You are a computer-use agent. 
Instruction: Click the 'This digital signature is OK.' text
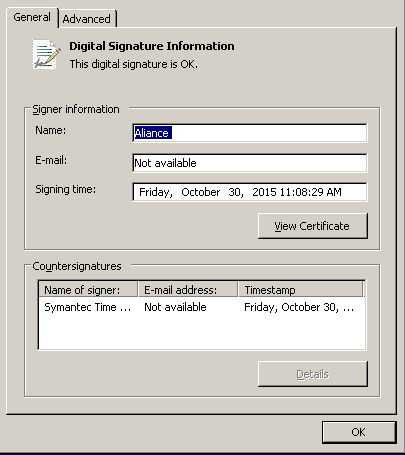tap(134, 64)
